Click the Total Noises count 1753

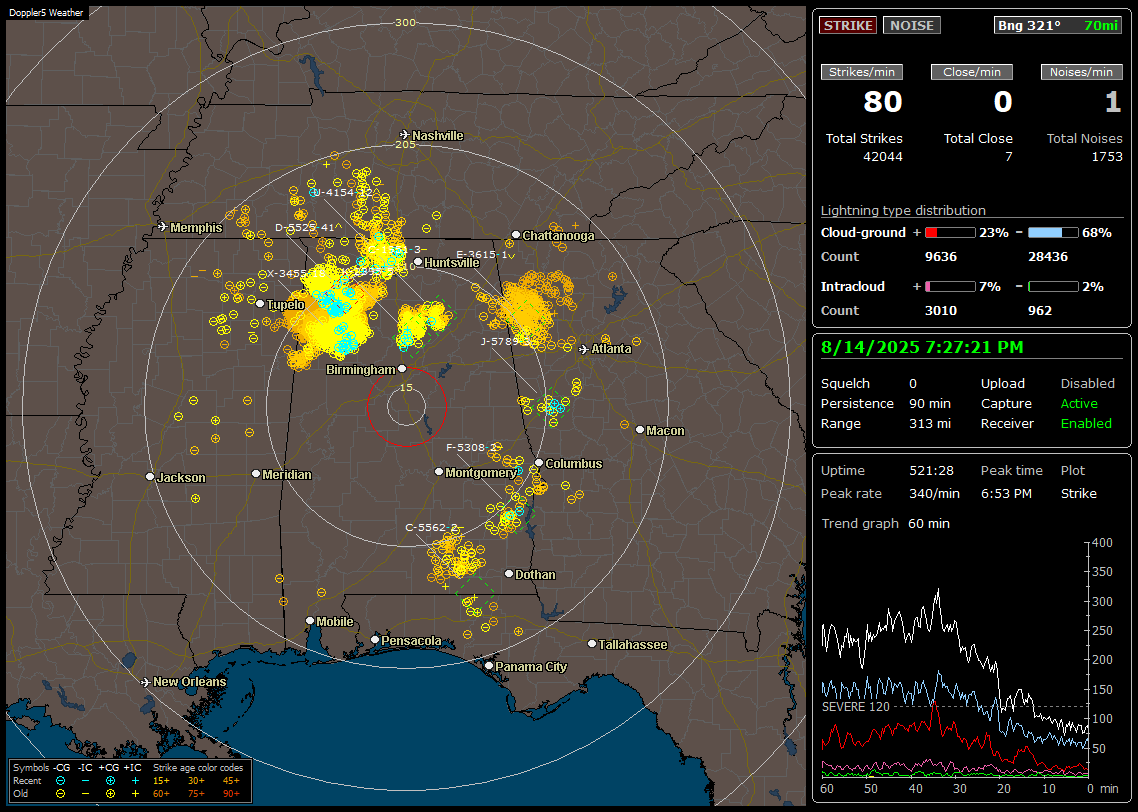(x=1107, y=157)
